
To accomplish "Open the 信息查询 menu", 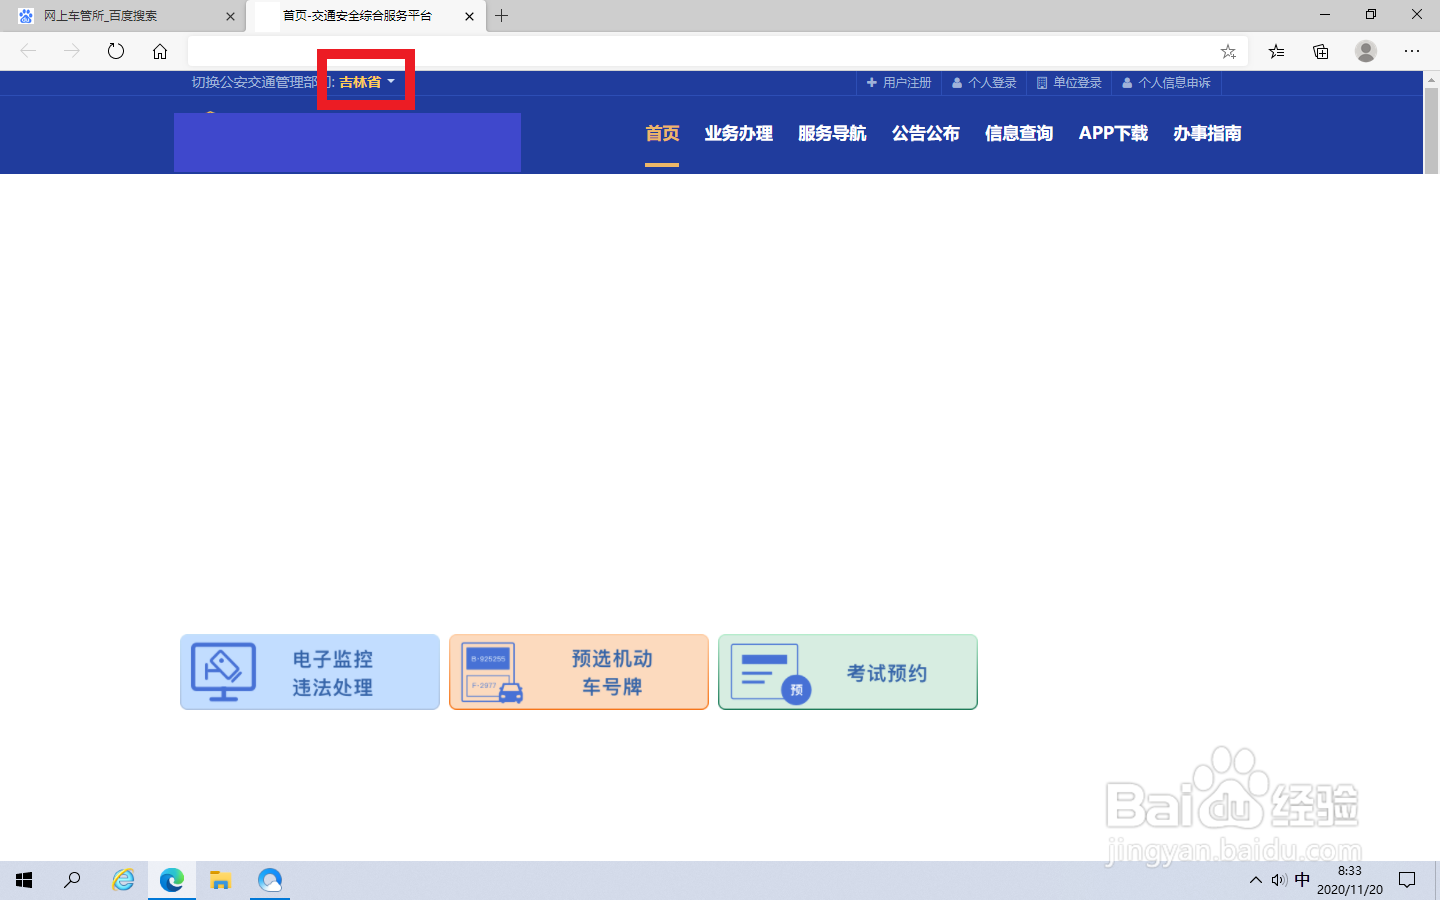I will click(x=1019, y=133).
